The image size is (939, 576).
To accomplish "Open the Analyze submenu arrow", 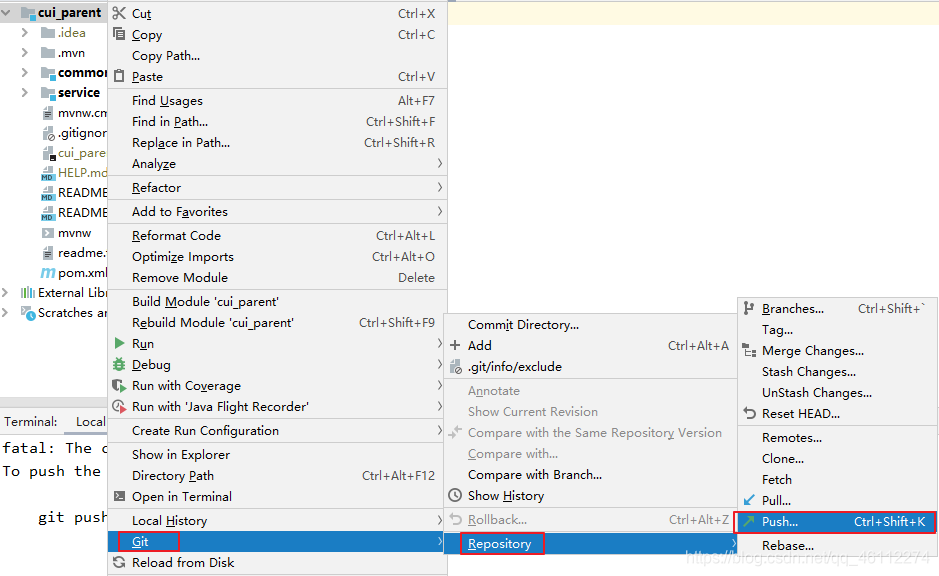I will tap(440, 163).
